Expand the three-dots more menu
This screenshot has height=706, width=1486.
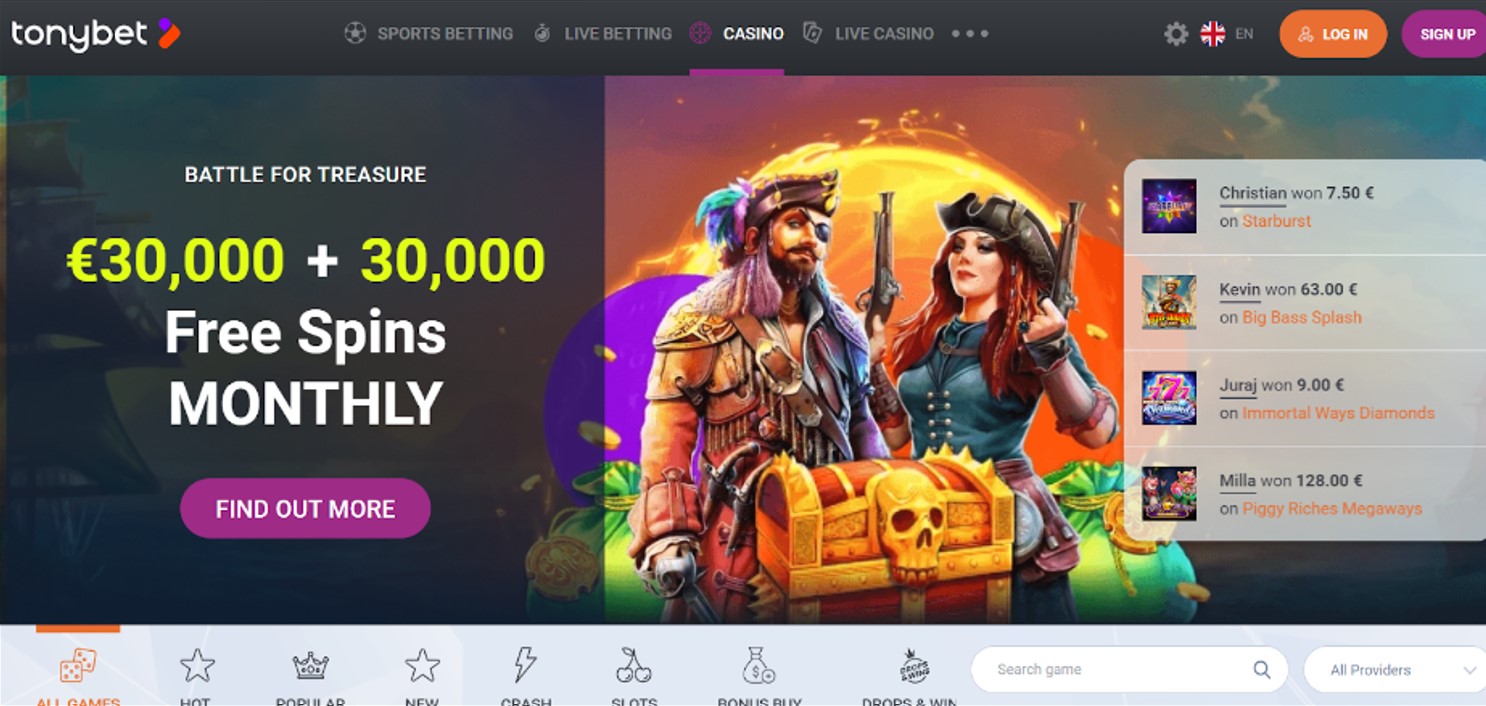(969, 34)
